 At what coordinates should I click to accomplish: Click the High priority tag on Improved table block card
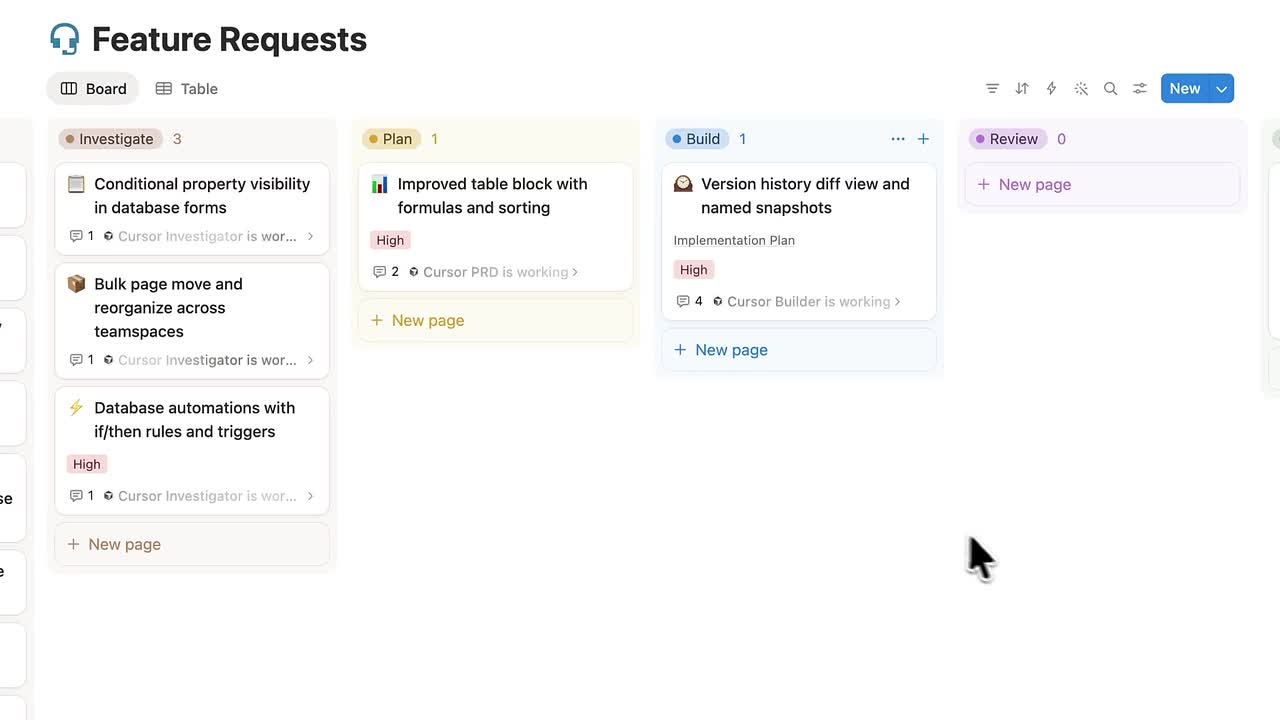pyautogui.click(x=390, y=240)
